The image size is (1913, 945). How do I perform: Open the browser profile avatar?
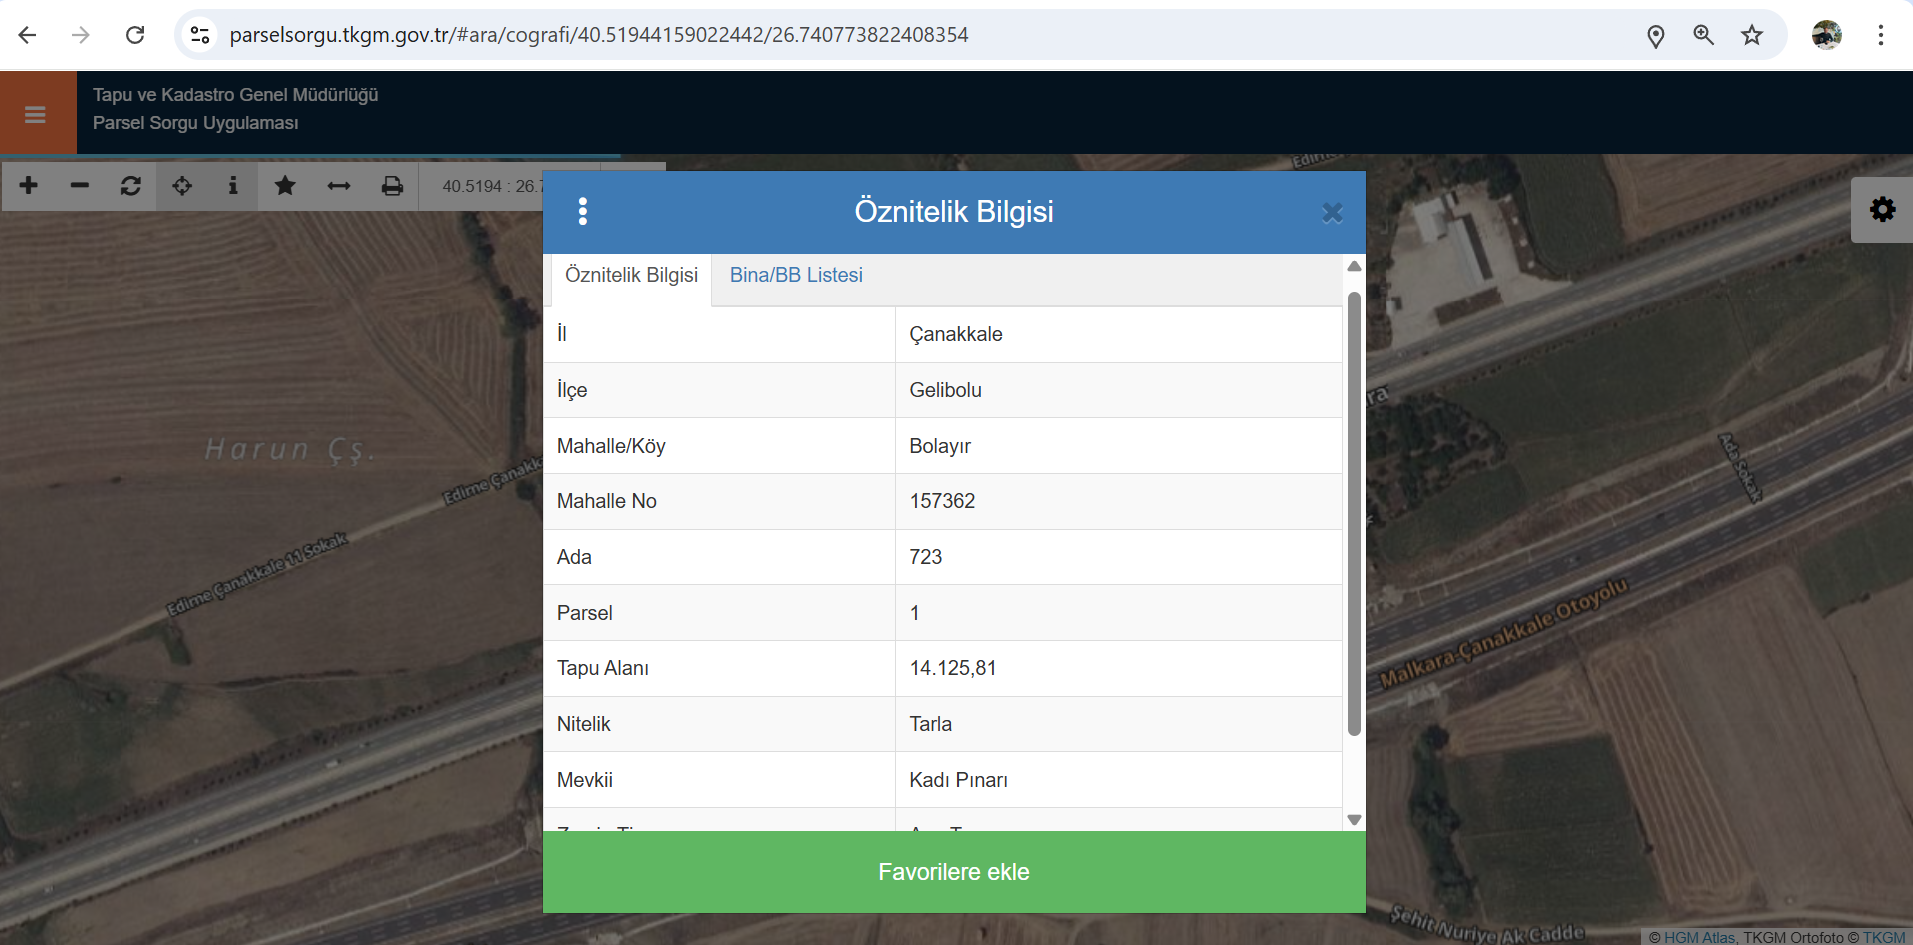pyautogui.click(x=1827, y=35)
